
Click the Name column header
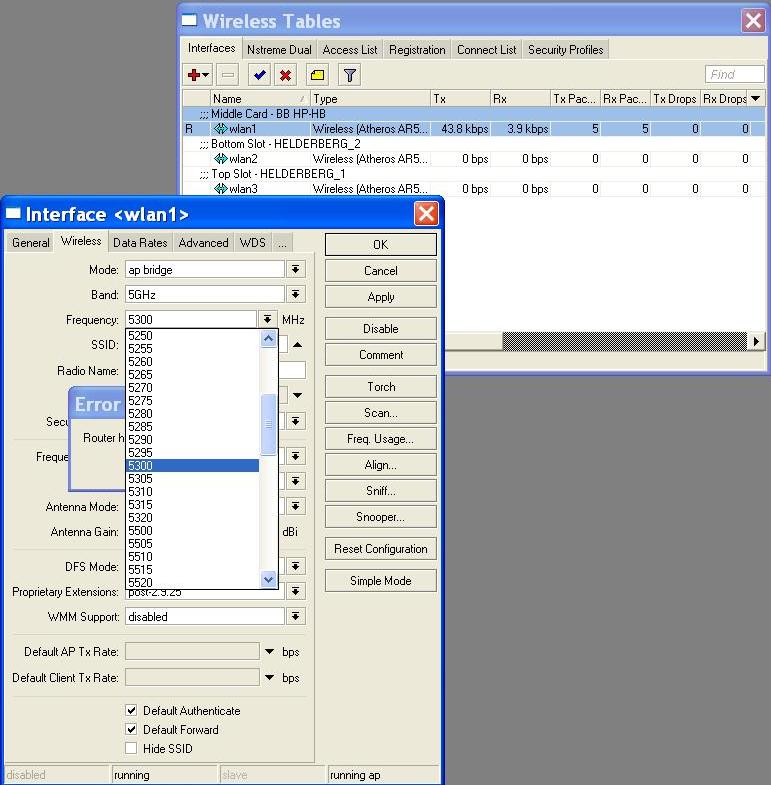259,99
